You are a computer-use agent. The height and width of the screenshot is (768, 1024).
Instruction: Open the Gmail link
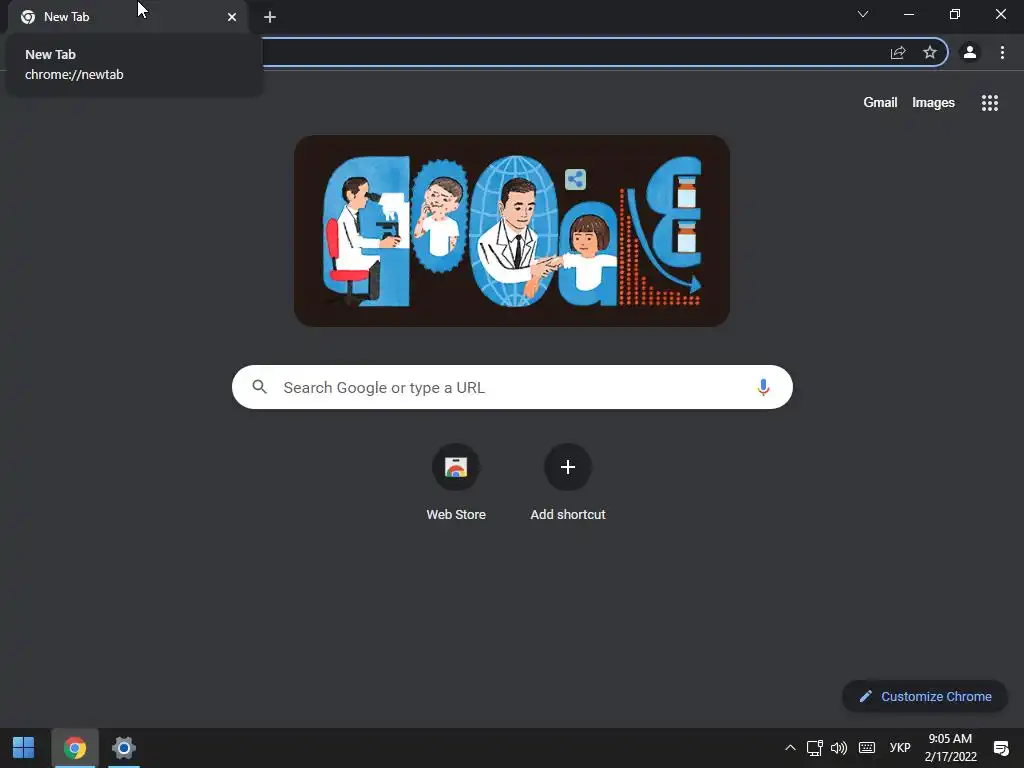880,103
